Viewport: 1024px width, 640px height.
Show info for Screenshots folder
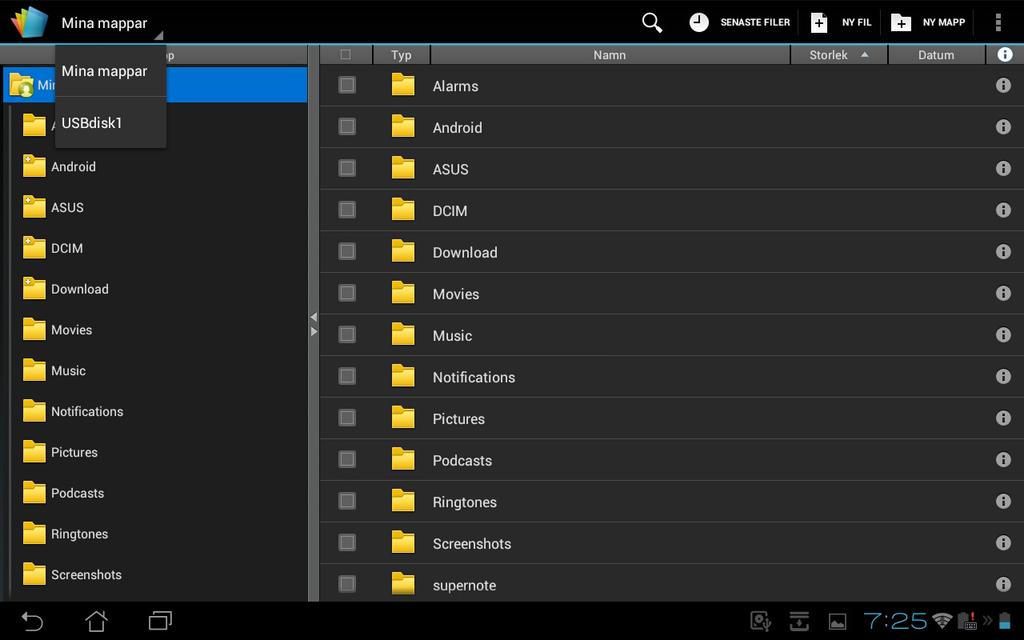pyautogui.click(x=1003, y=543)
